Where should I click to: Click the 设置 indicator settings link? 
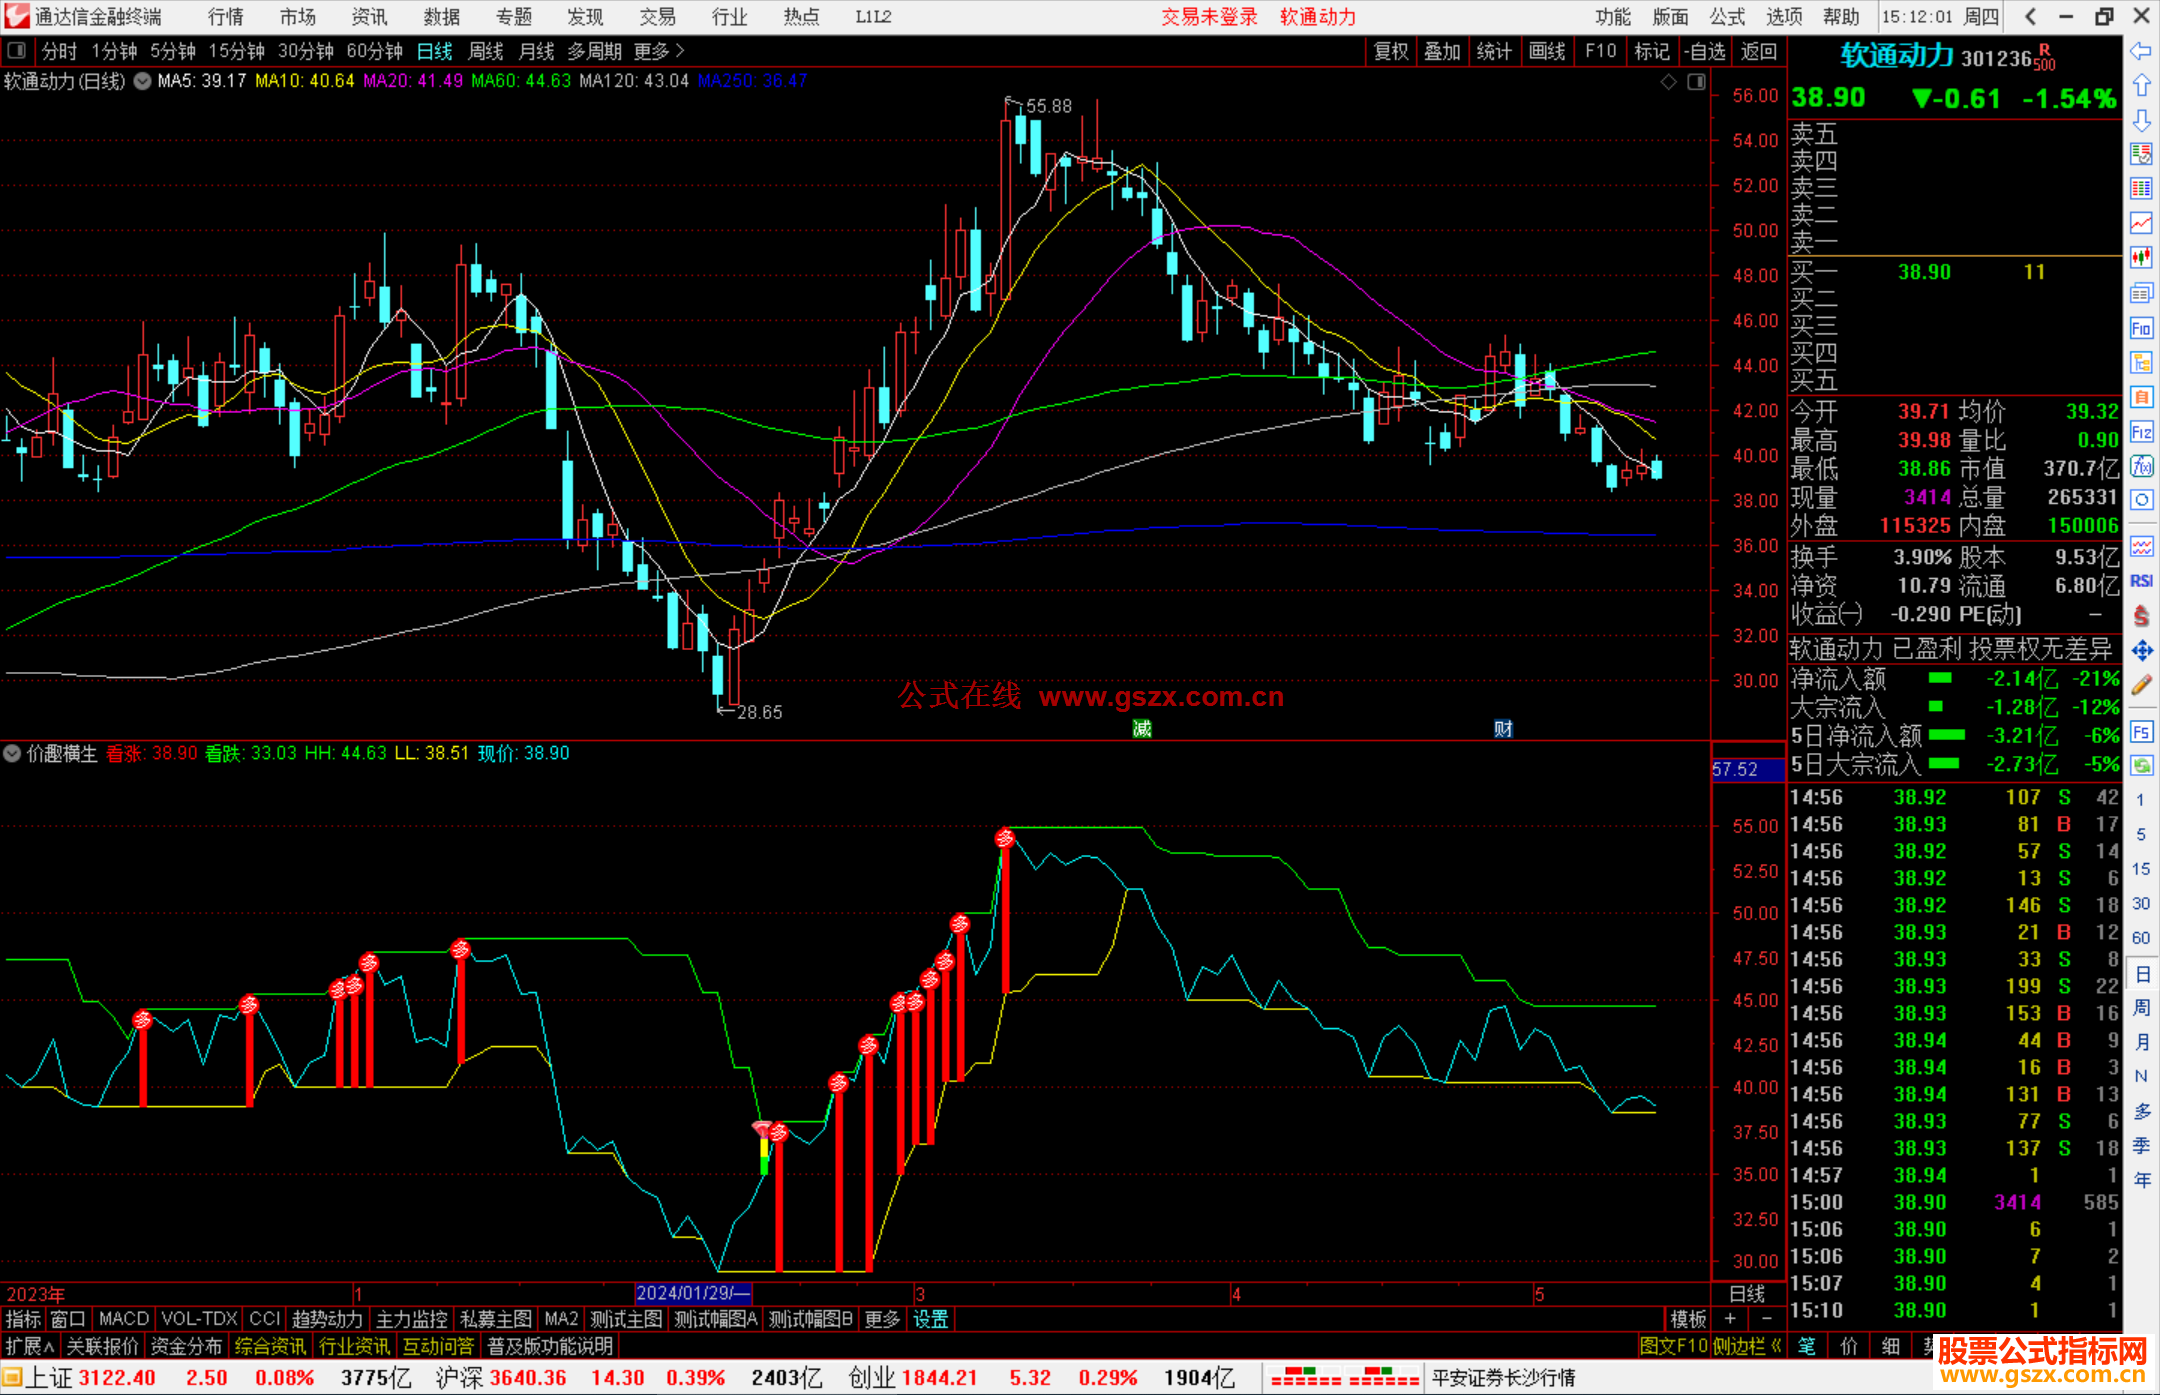point(930,1319)
